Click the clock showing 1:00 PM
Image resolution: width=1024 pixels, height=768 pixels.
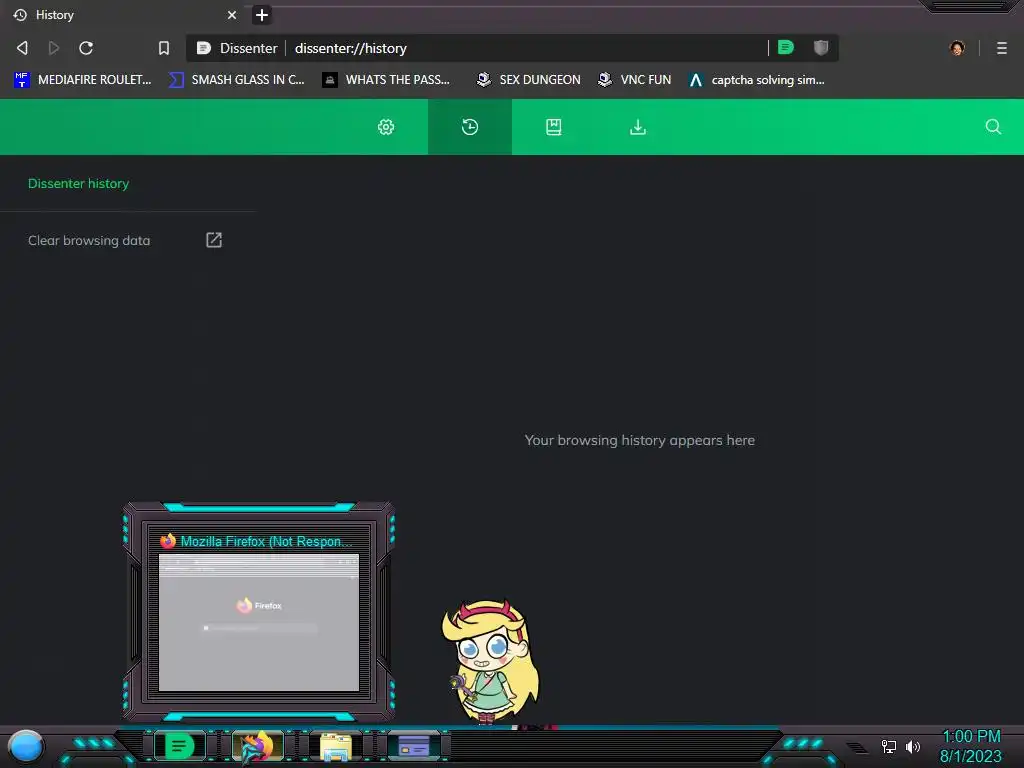click(971, 737)
